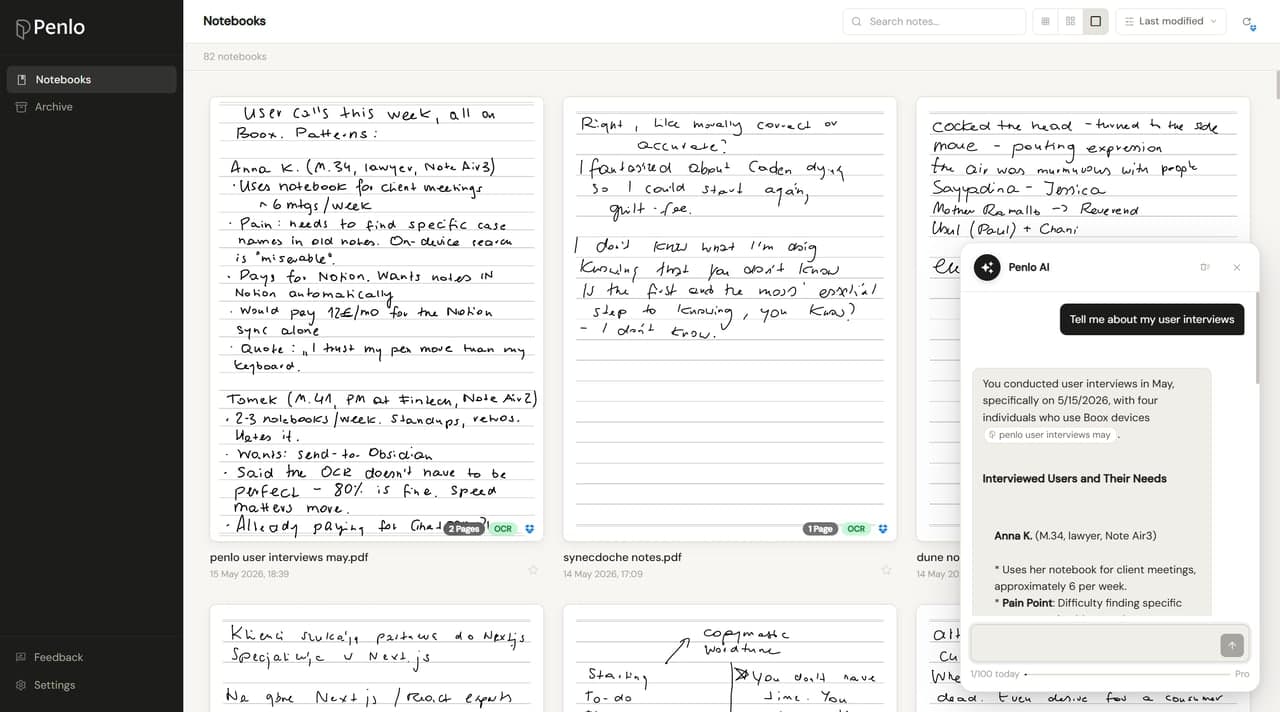Click the OCR badge on synecdoche notes
Viewport: 1280px width, 712px height.
(856, 529)
